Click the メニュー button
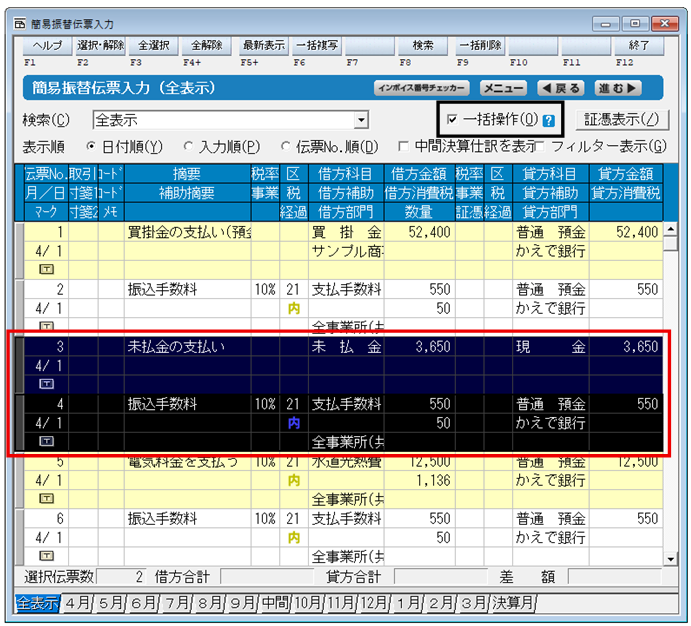 click(x=503, y=88)
